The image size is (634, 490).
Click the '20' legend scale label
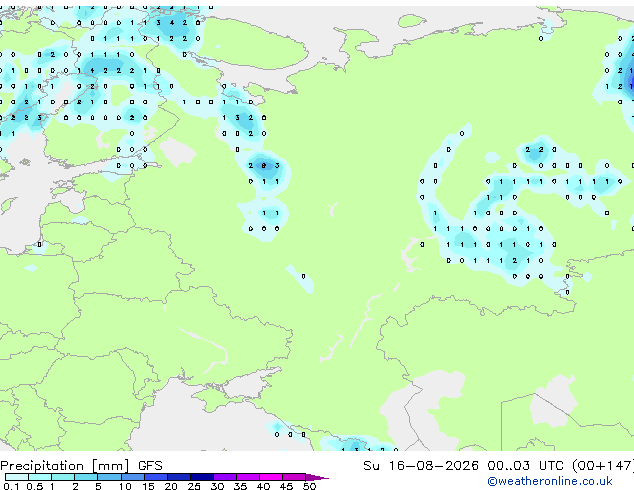click(x=171, y=486)
